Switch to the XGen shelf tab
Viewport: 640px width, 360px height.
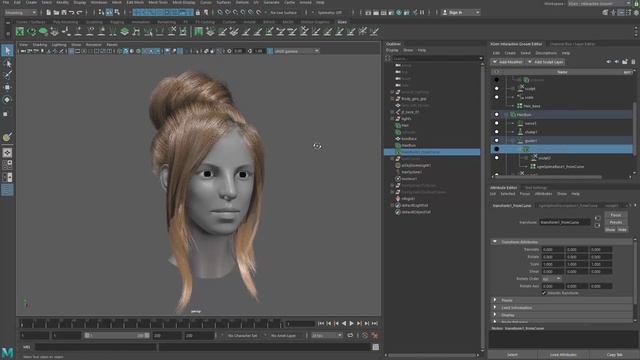[342, 22]
